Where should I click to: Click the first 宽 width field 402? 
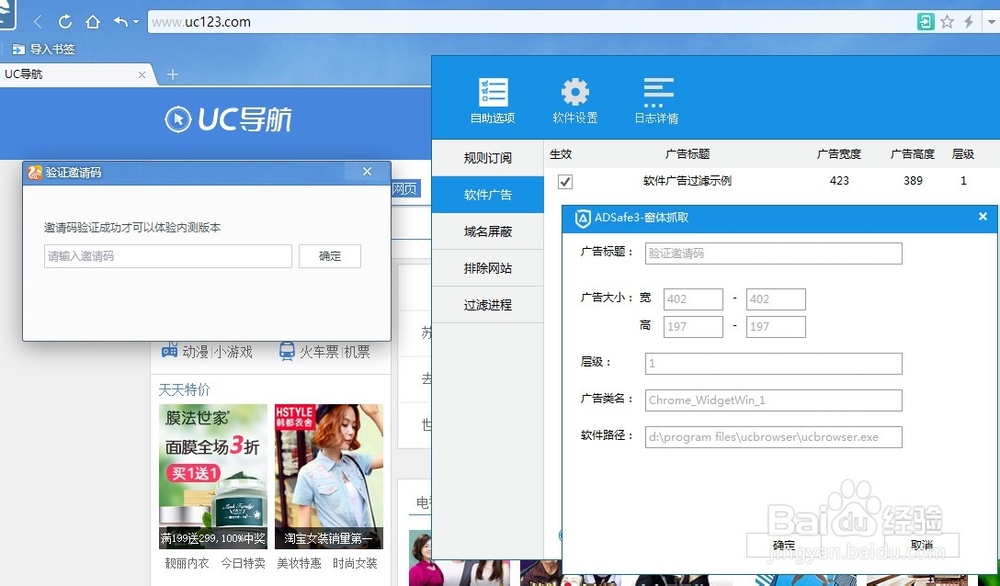tap(693, 299)
